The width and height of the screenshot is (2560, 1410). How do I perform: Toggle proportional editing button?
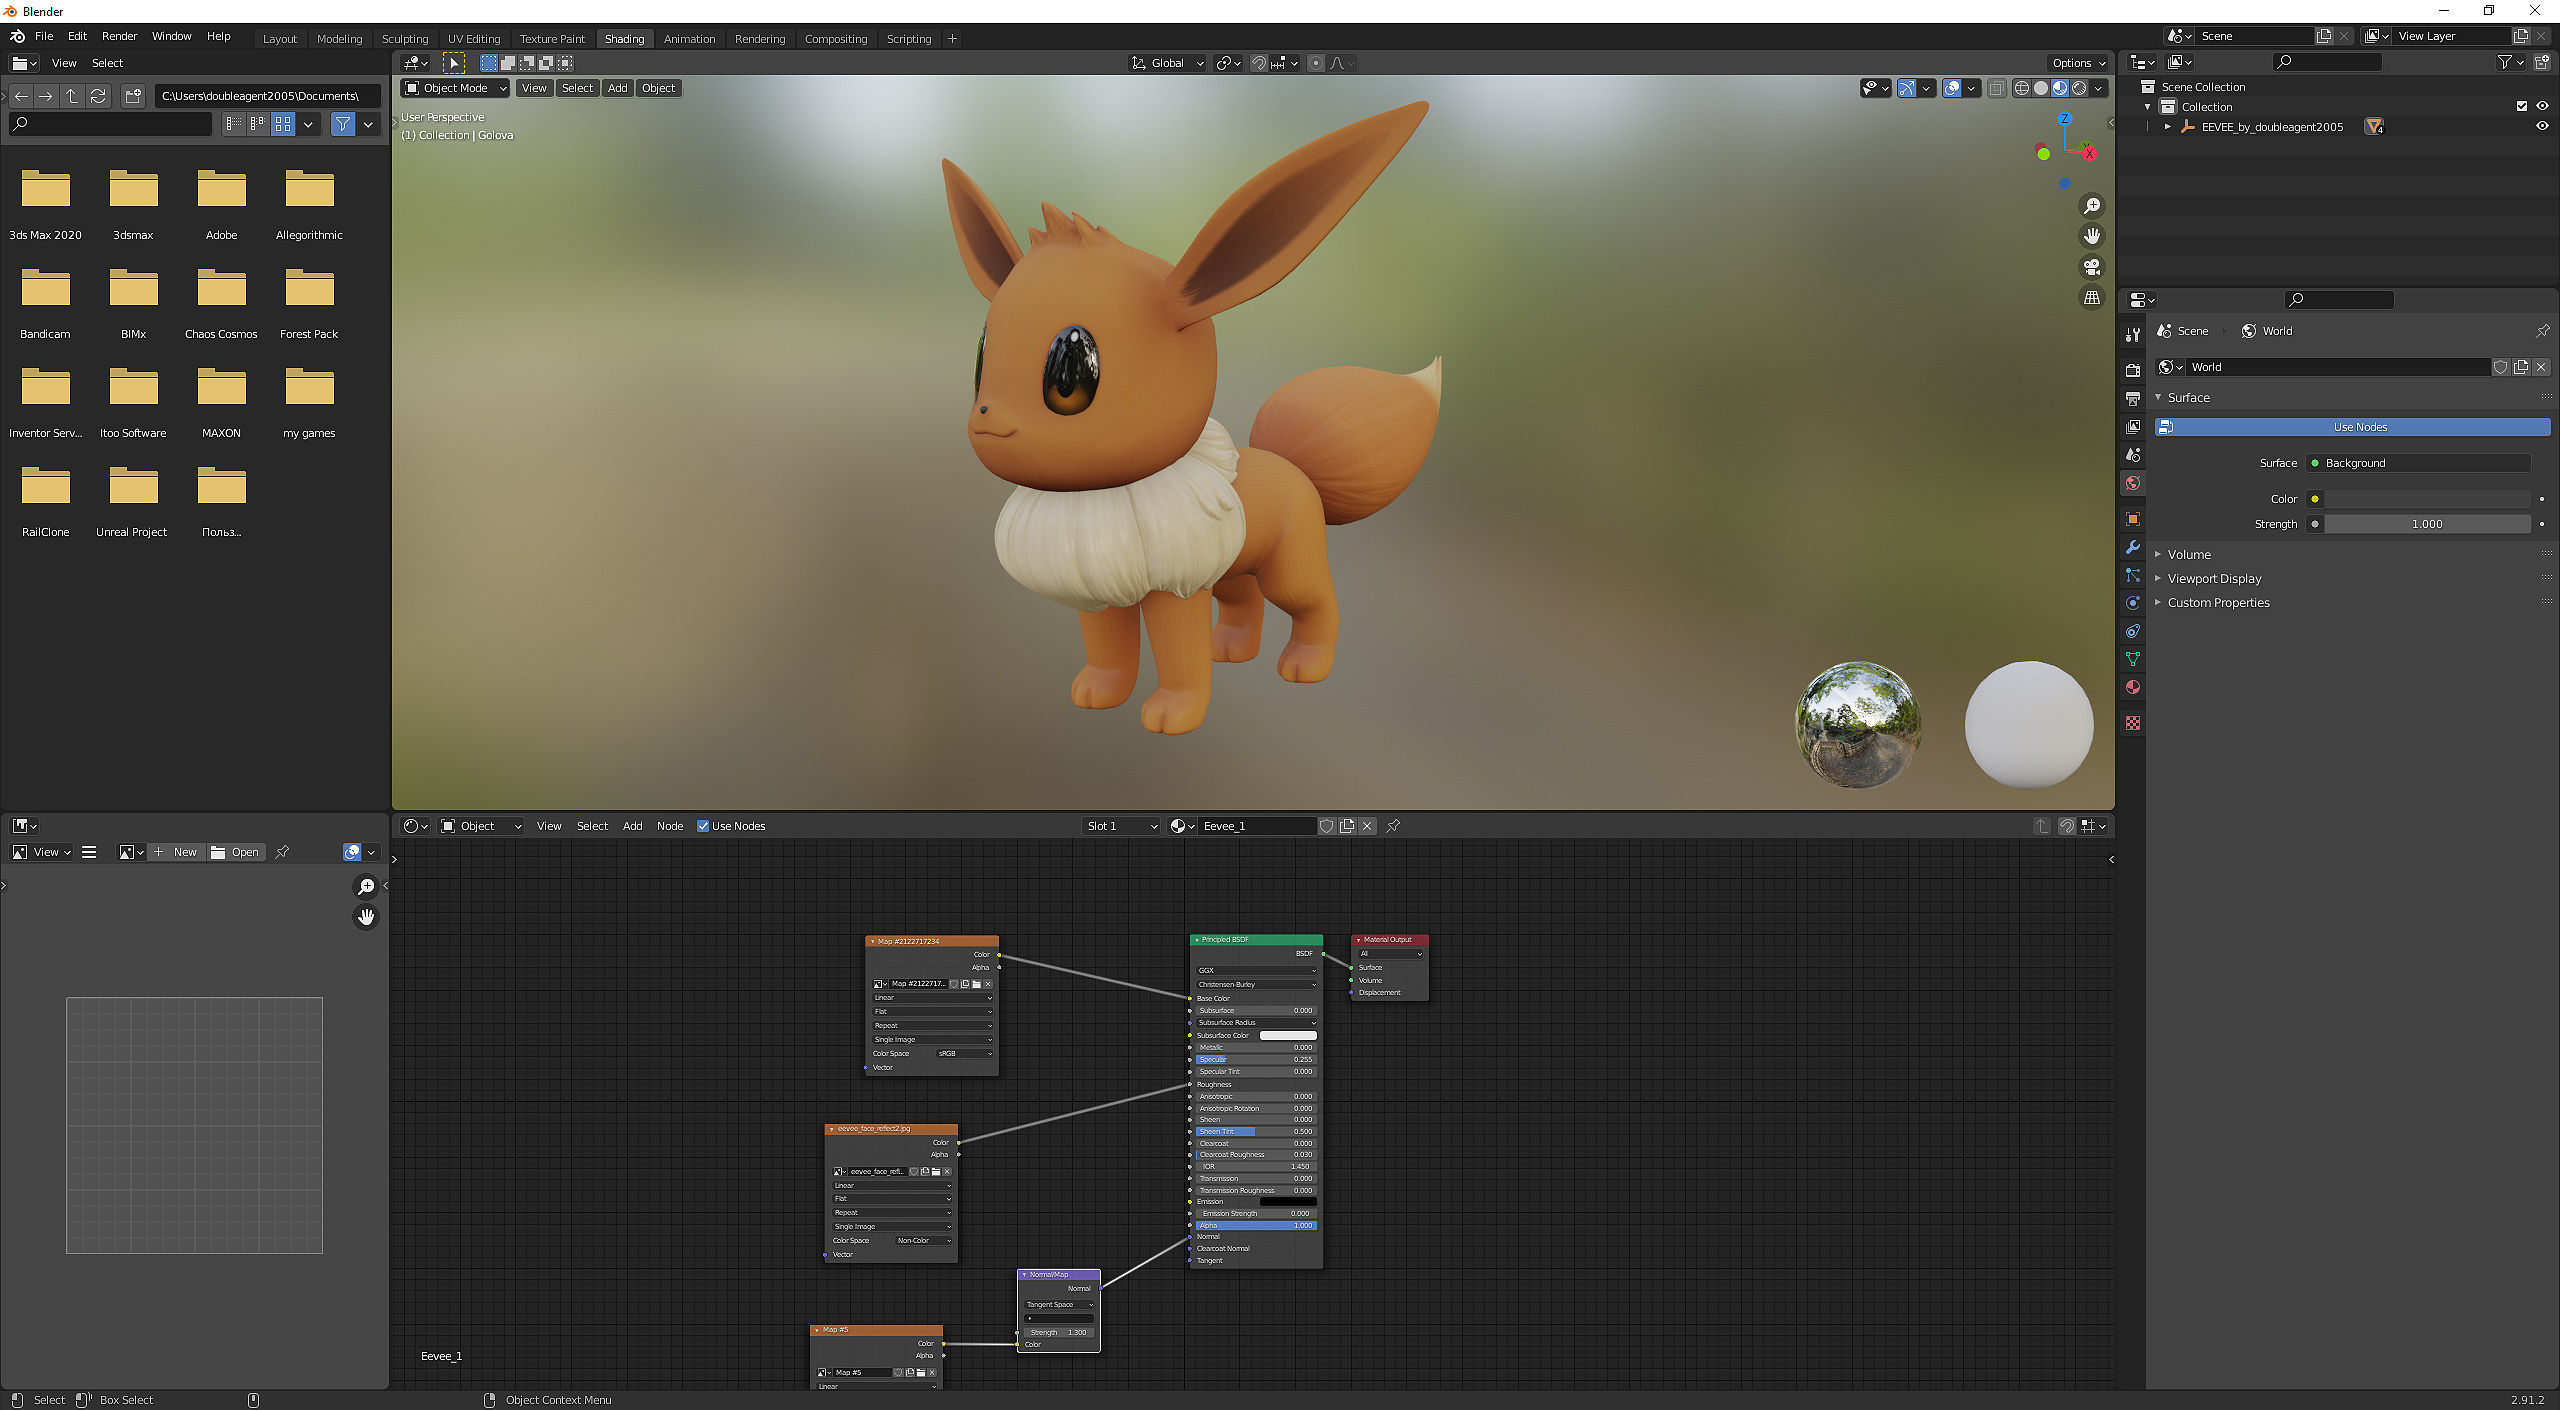click(1316, 63)
